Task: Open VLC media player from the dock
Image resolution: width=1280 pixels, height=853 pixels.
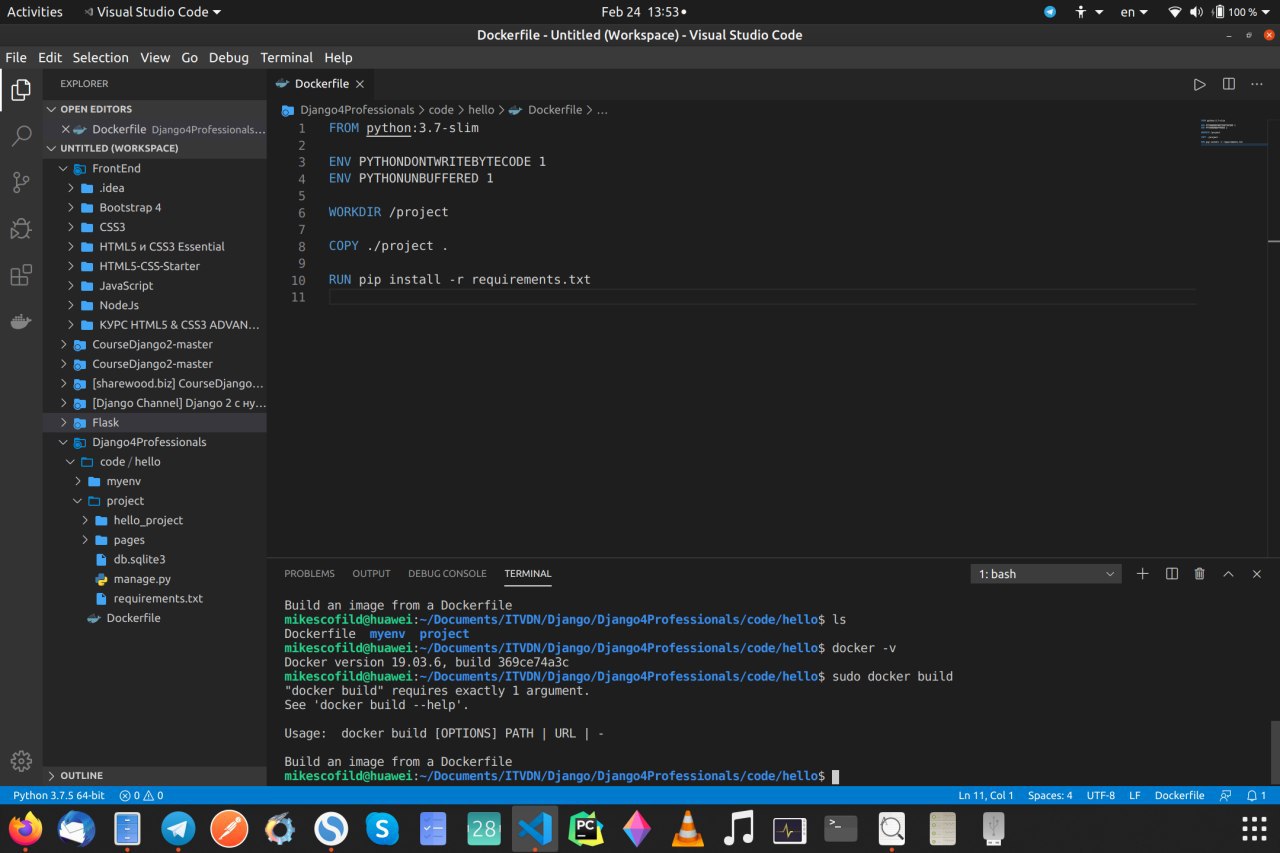Action: coord(687,828)
